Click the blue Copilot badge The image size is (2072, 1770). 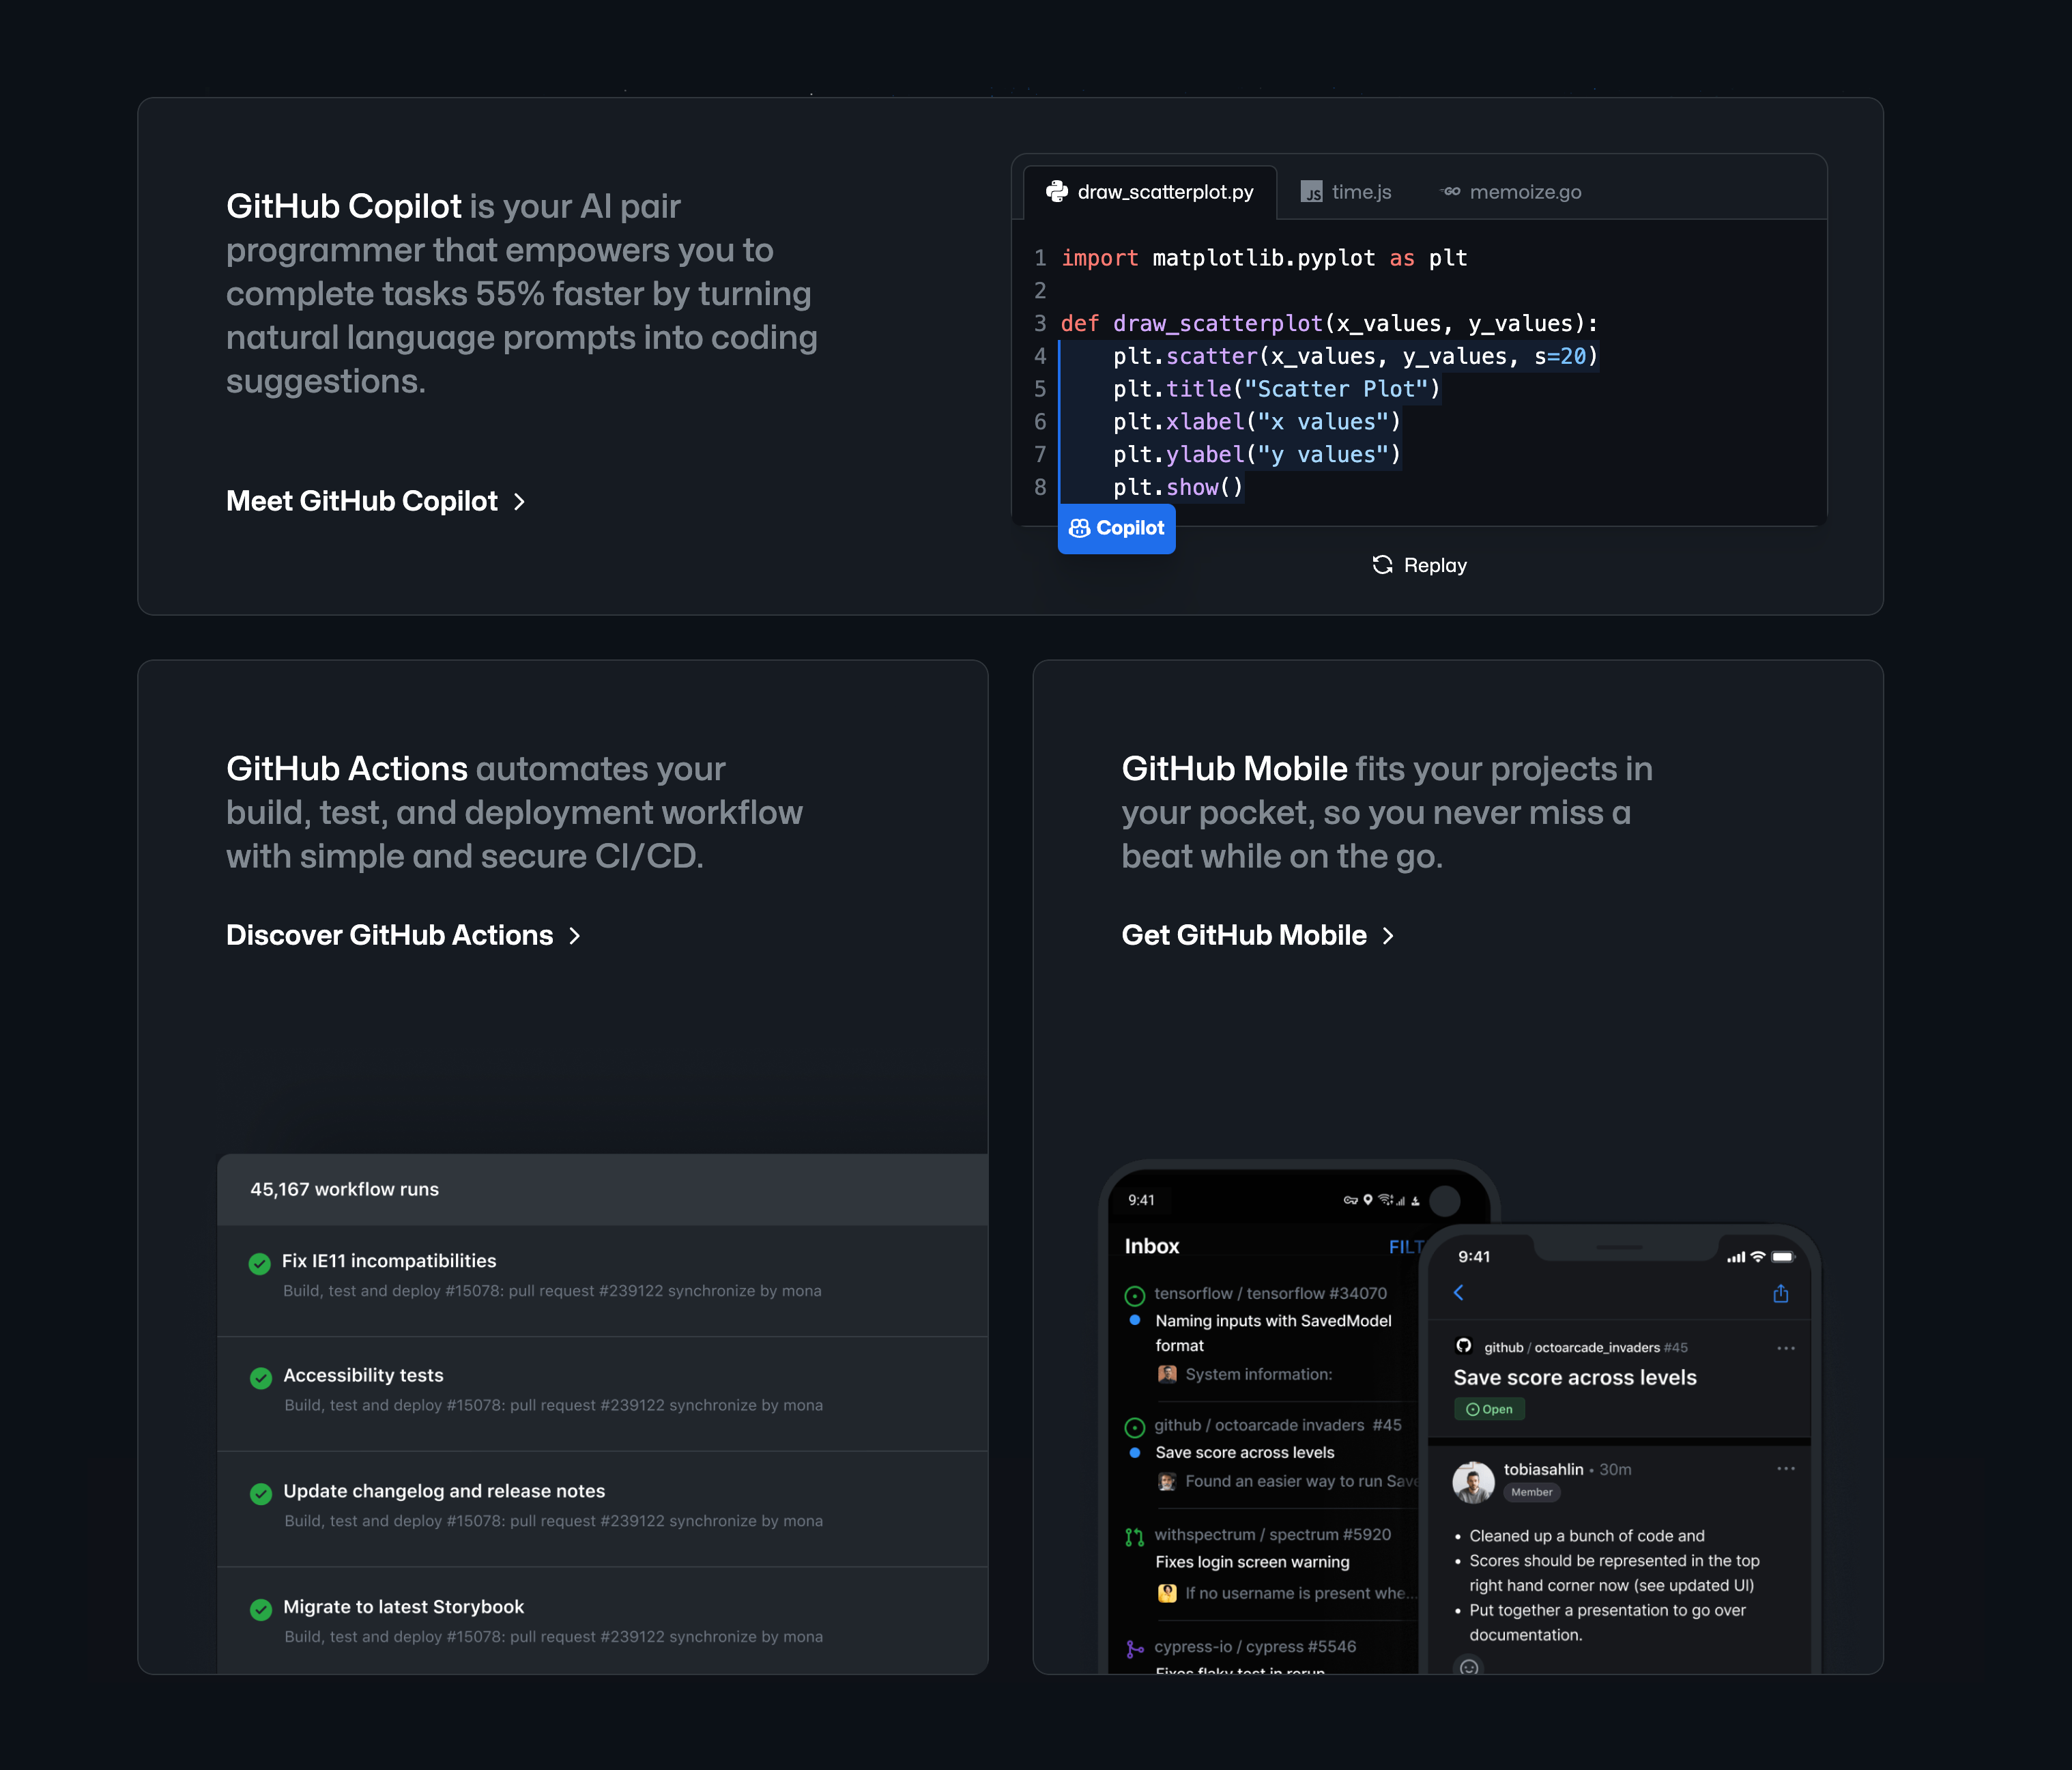point(1116,528)
